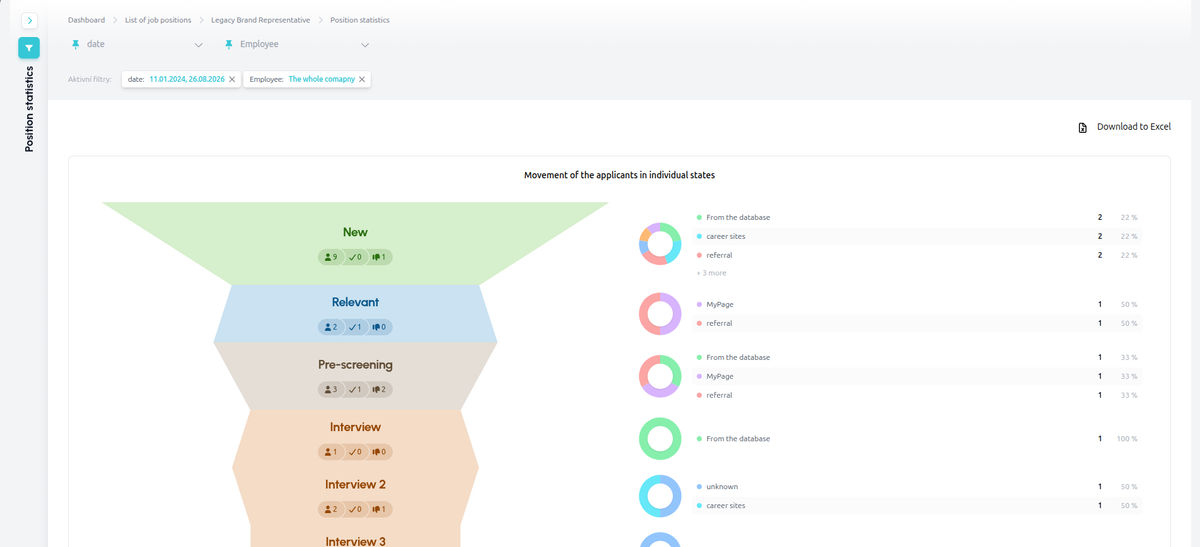Click the '+ 3 more' sources link
This screenshot has width=1200, height=547.
click(x=711, y=272)
